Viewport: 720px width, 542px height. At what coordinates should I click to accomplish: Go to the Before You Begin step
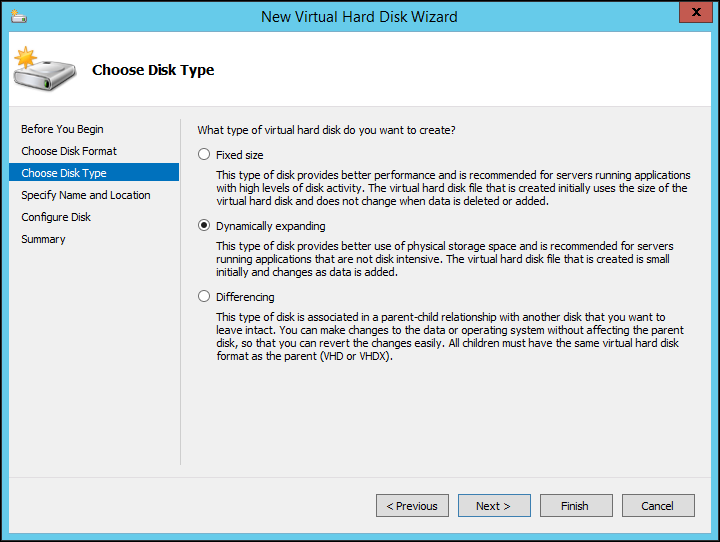pos(62,129)
